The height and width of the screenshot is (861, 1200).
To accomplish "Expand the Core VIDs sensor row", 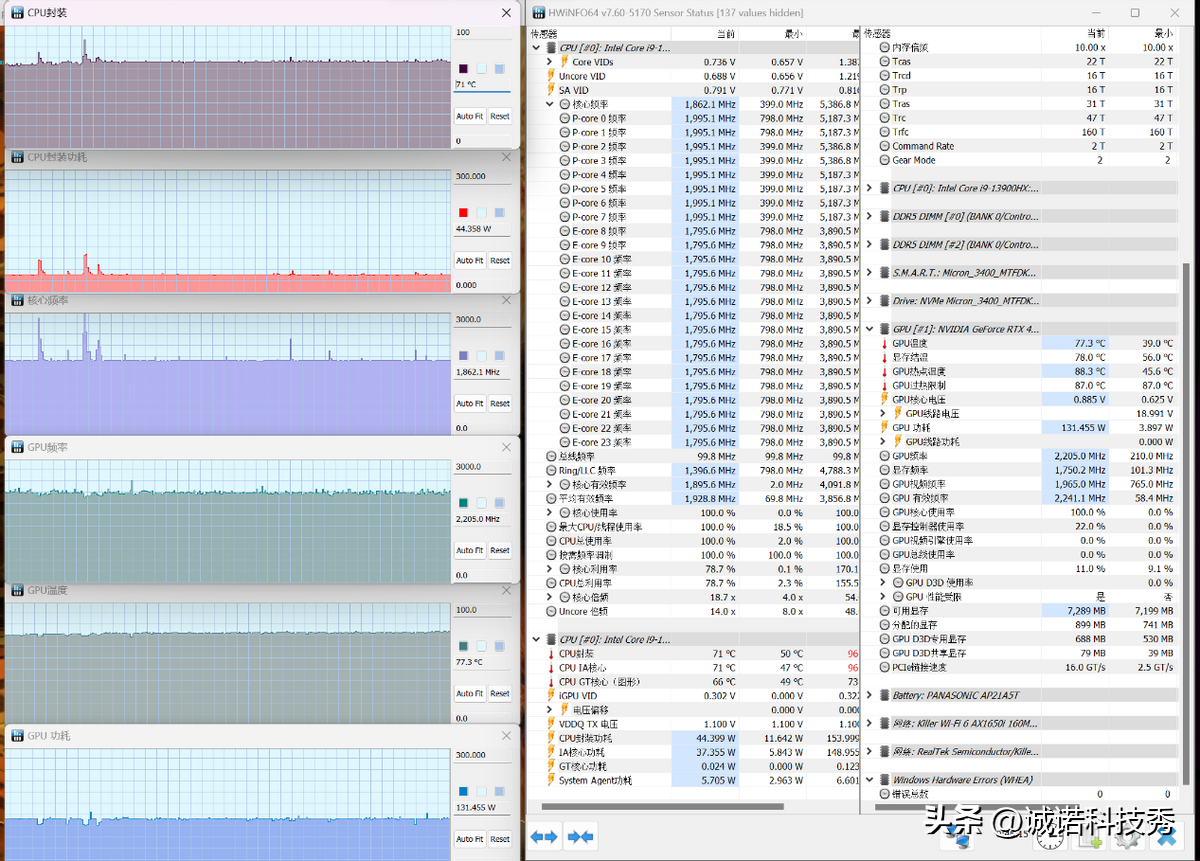I will coord(549,62).
